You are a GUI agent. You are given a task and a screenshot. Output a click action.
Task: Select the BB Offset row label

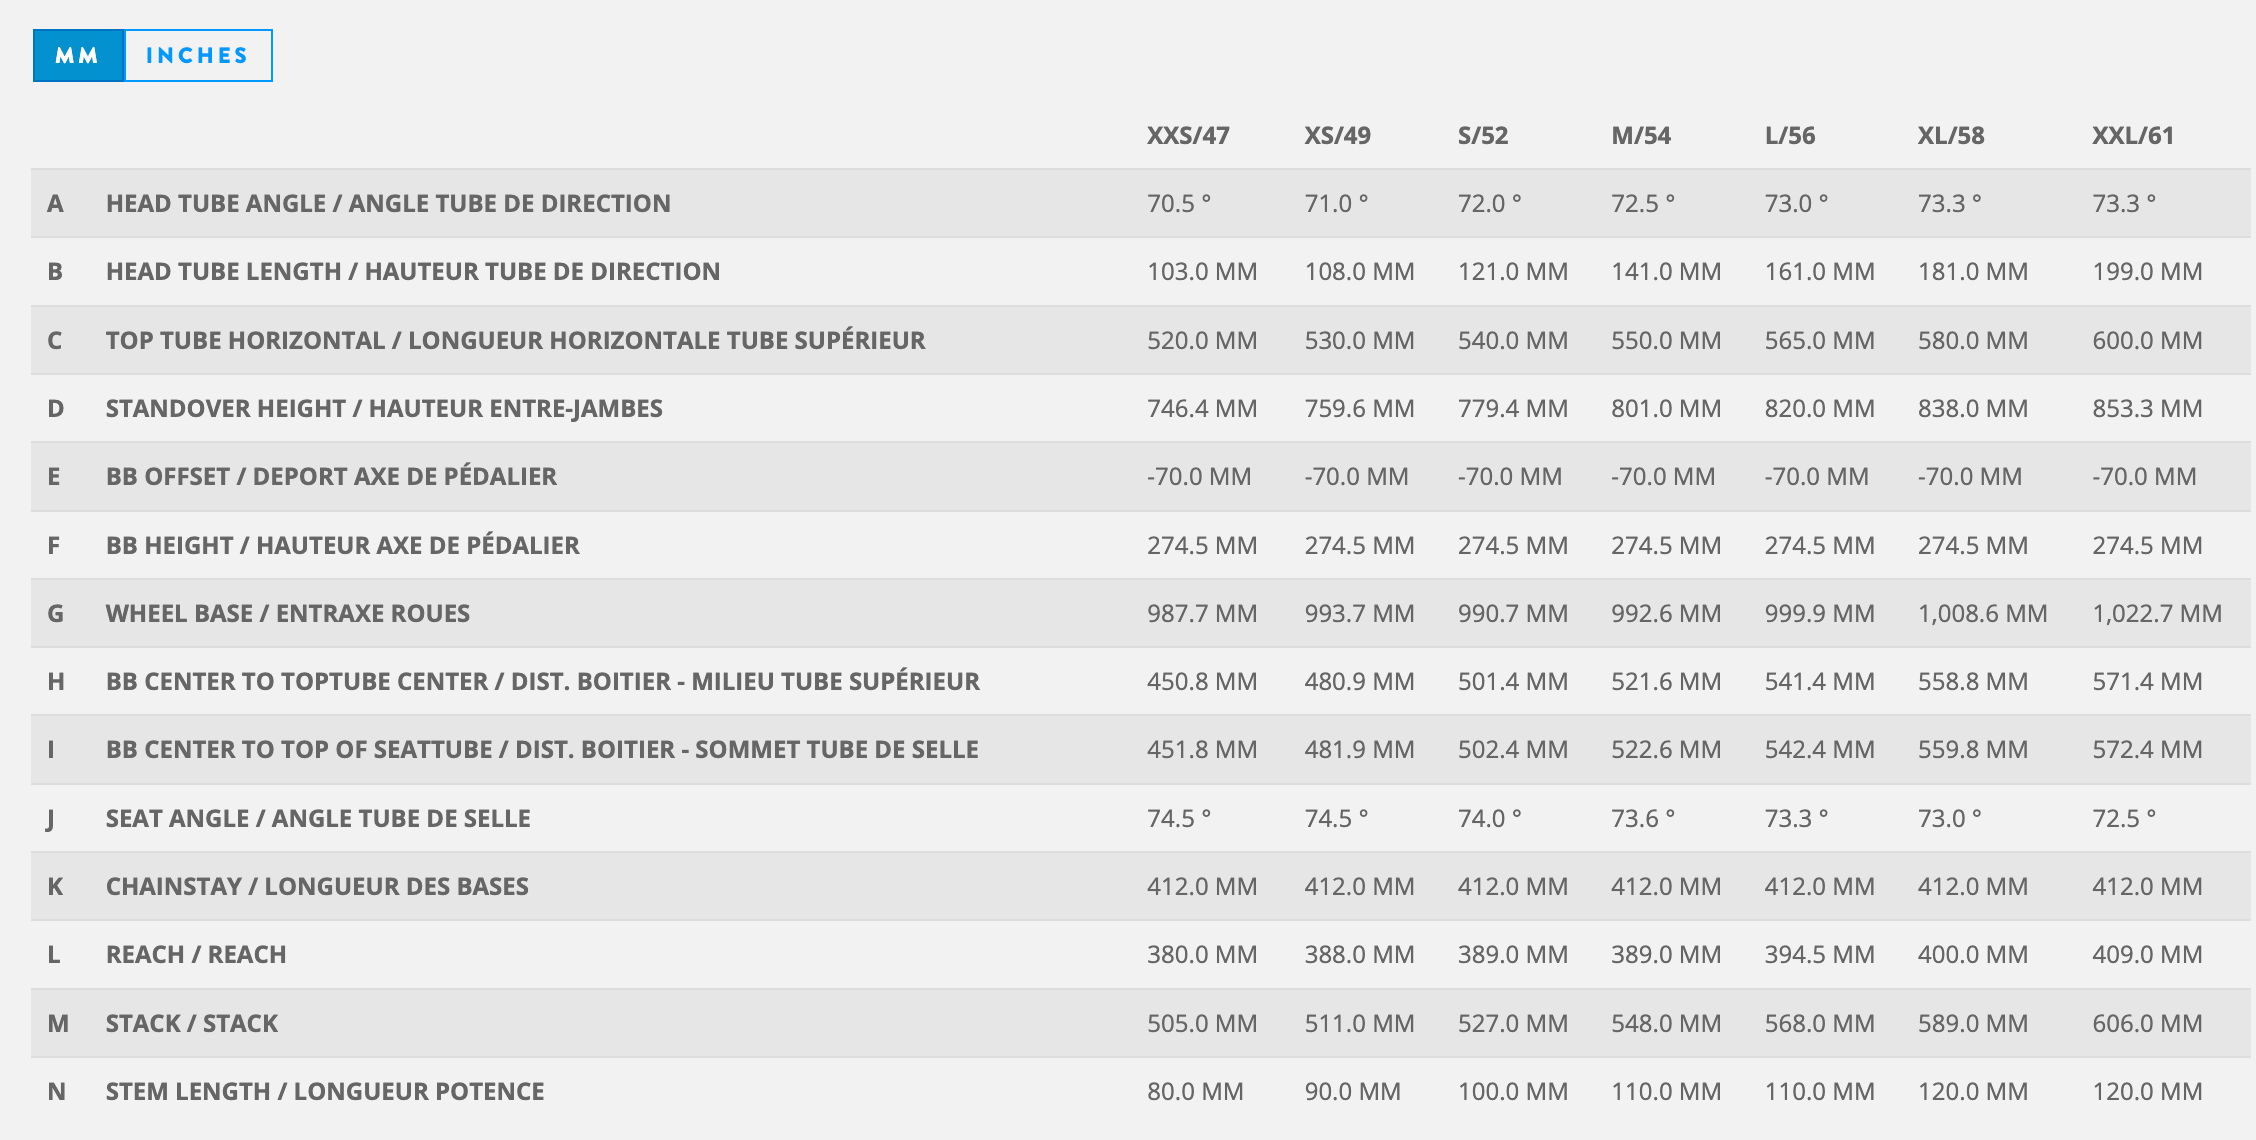pos(331,477)
